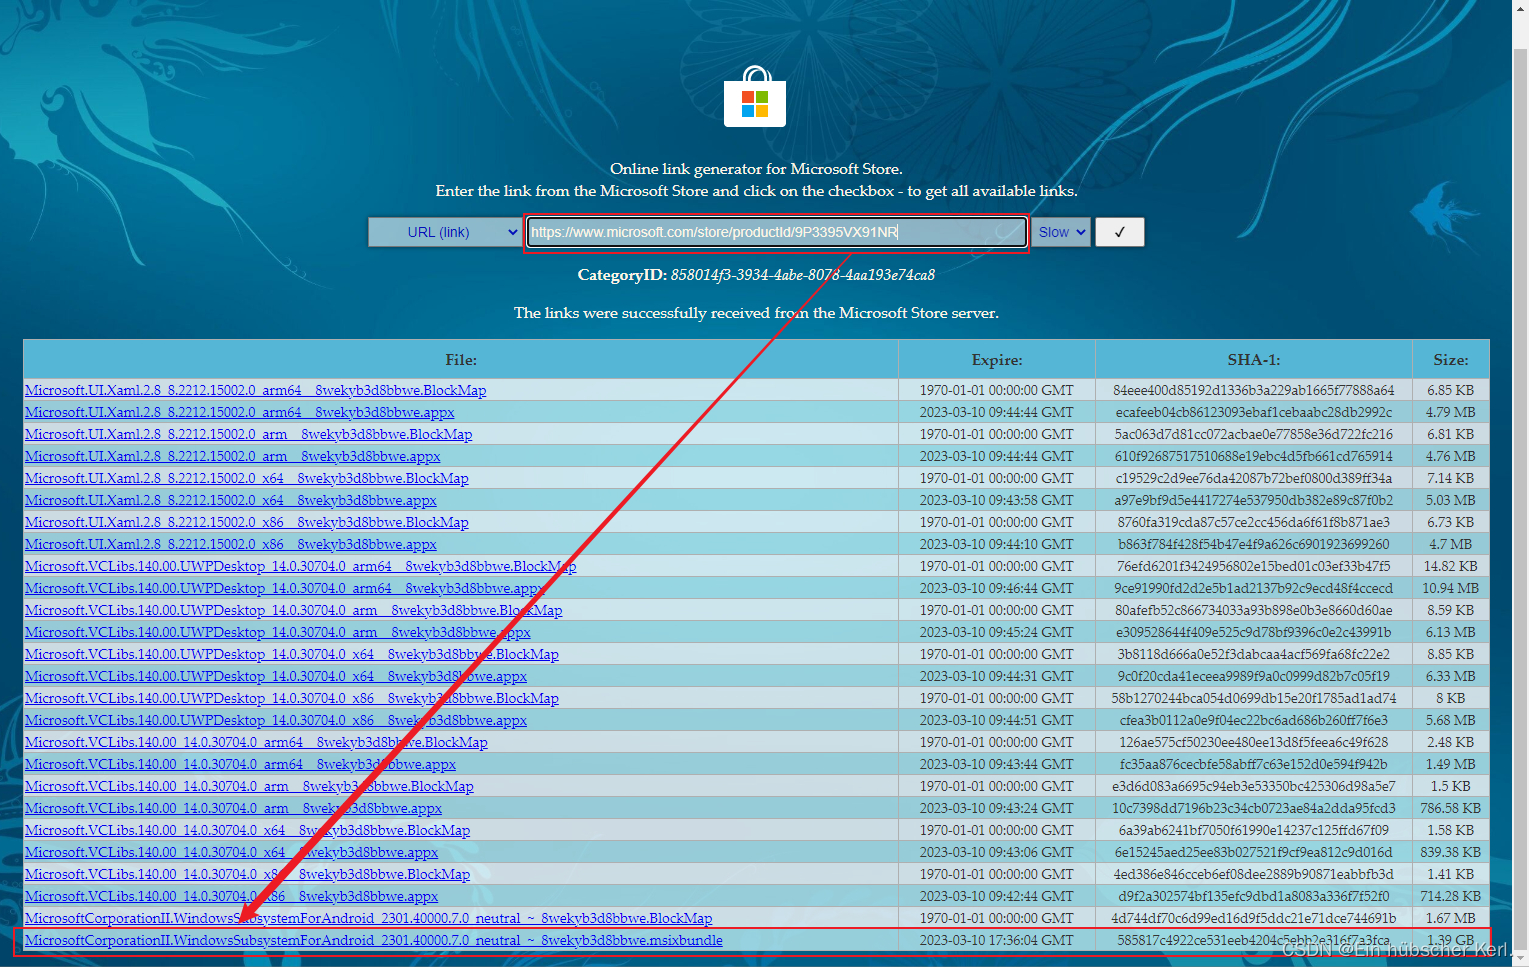Click the checkmark generate button
Image resolution: width=1529 pixels, height=967 pixels.
click(1120, 232)
